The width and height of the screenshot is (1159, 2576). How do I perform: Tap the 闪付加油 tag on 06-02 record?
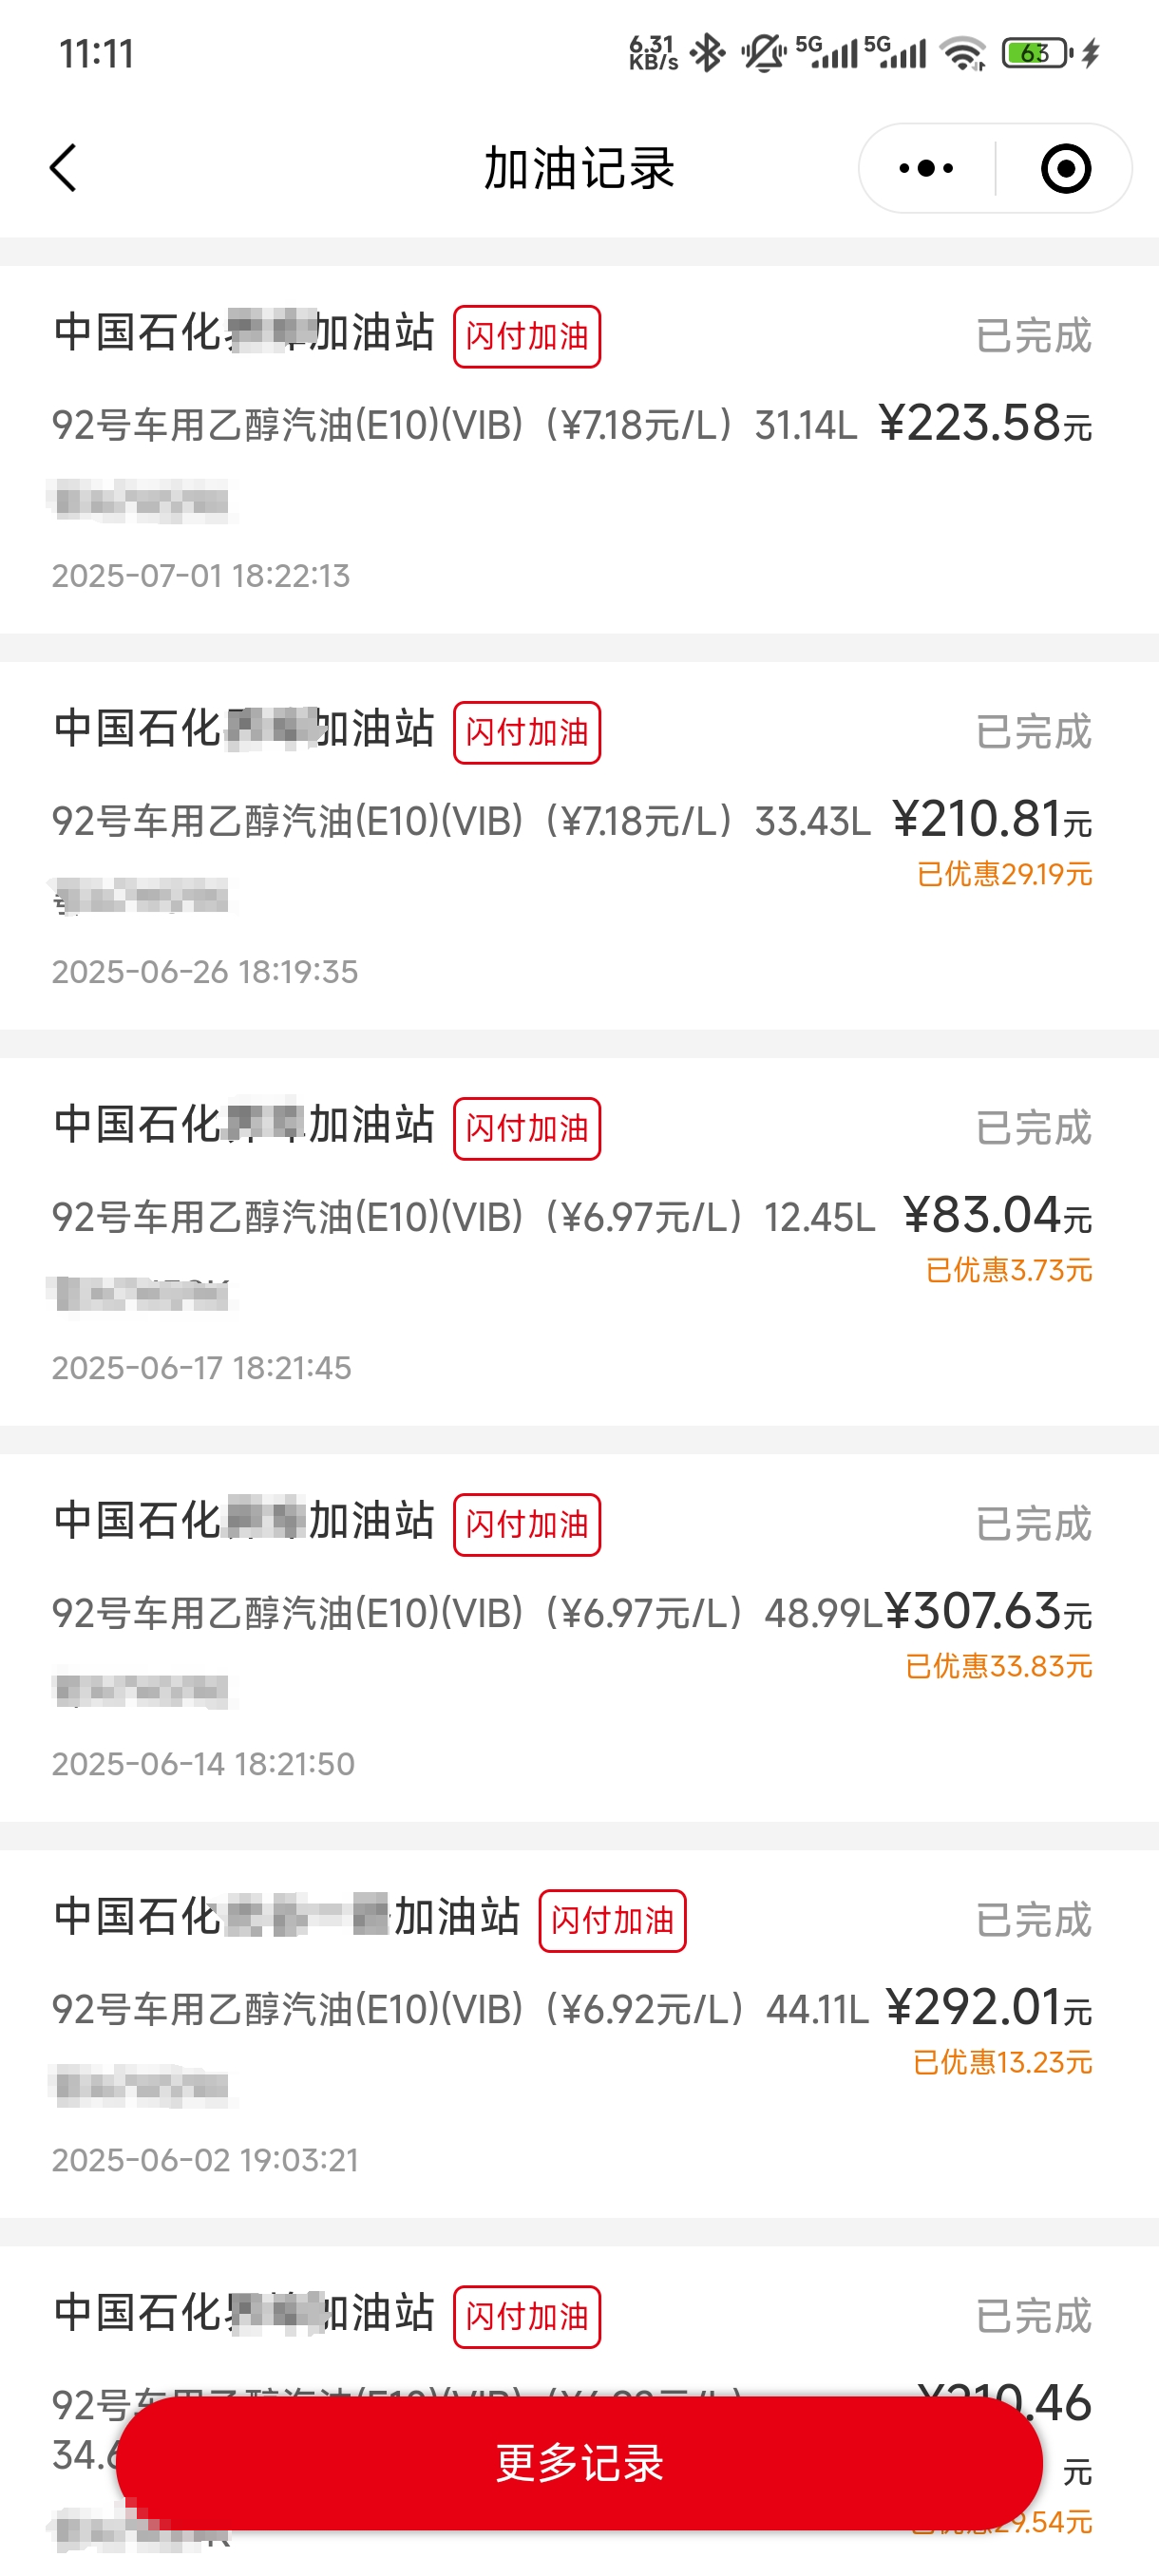[x=612, y=1921]
